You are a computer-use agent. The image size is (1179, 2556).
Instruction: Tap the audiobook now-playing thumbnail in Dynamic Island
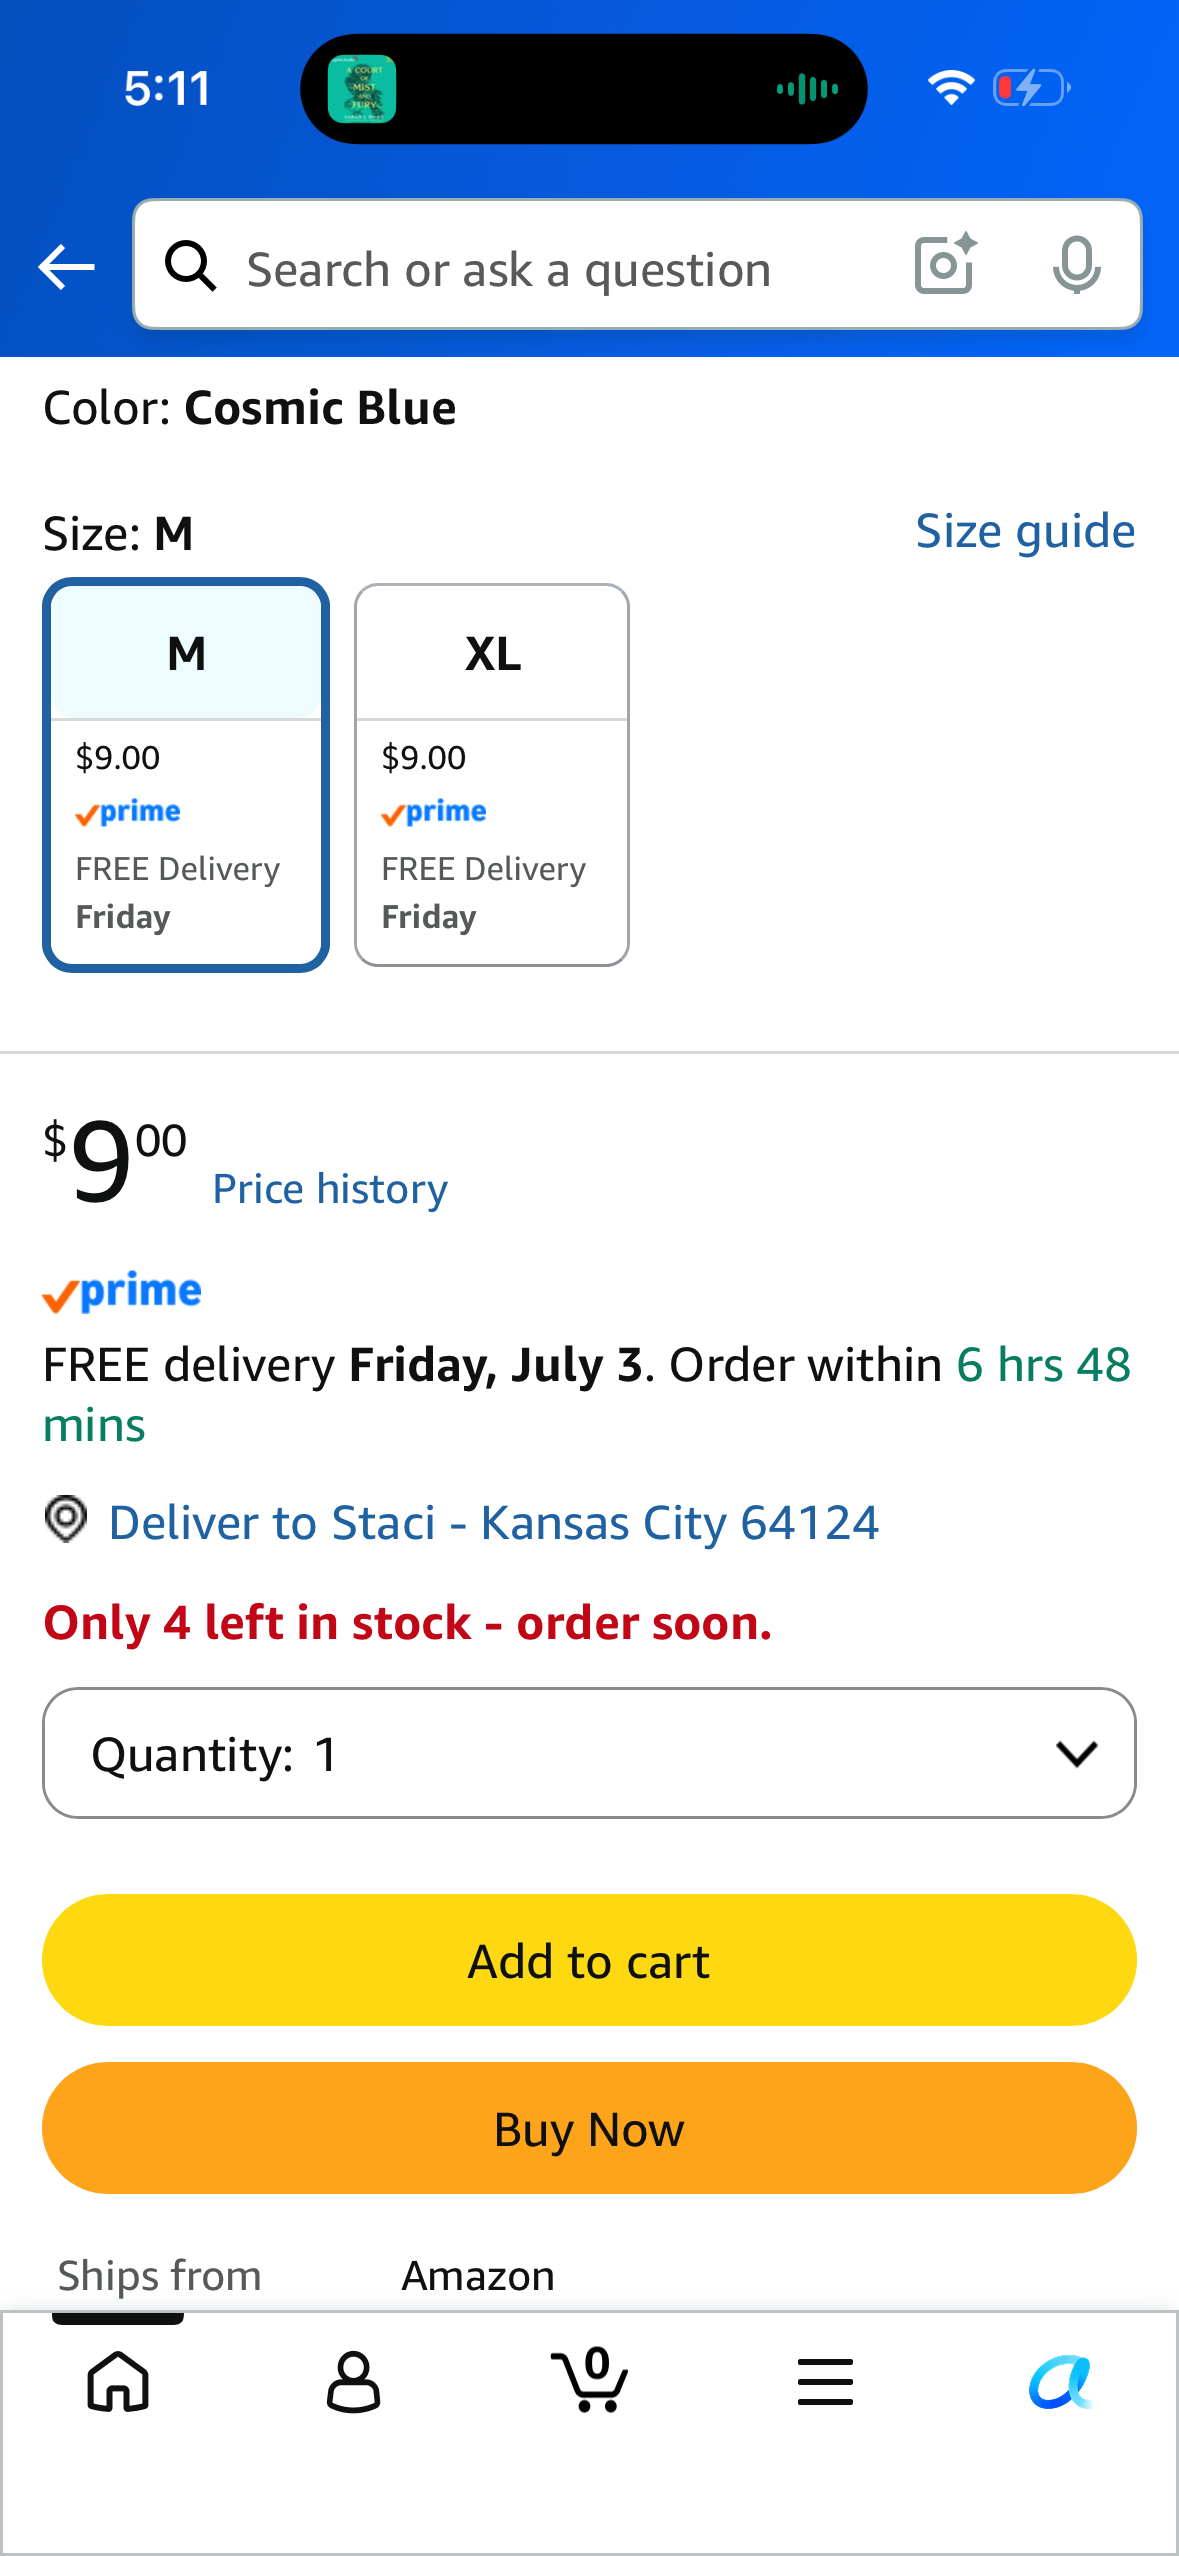pyautogui.click(x=362, y=89)
